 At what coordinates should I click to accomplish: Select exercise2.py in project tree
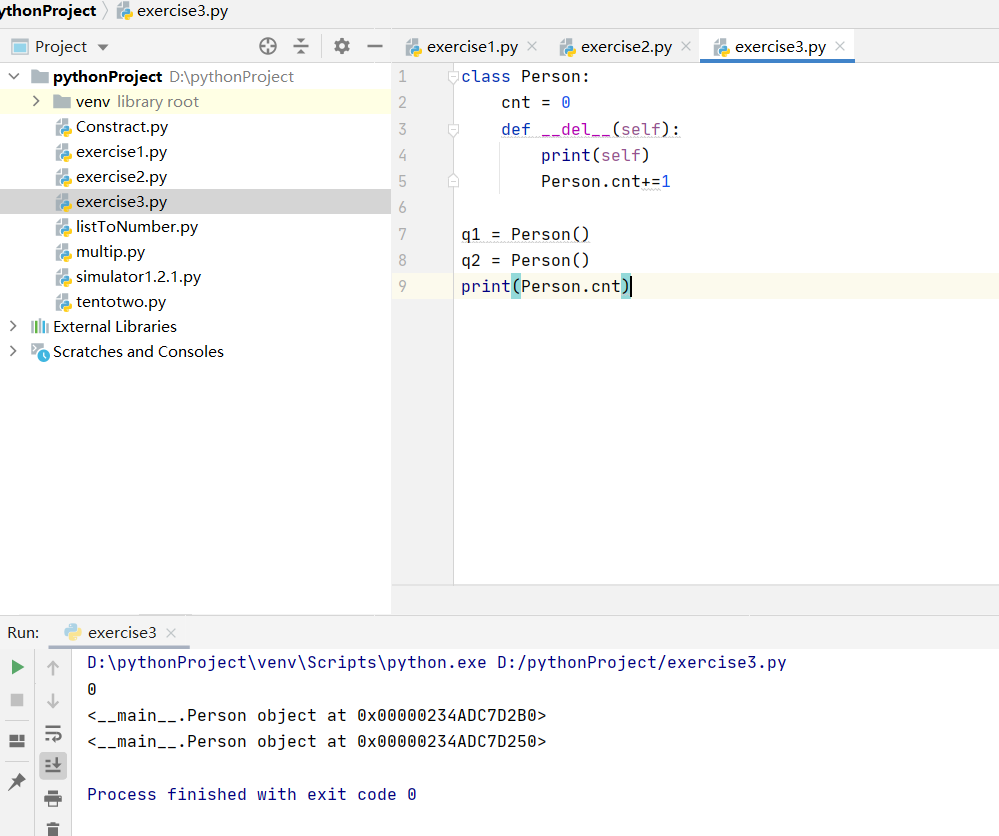pyautogui.click(x=121, y=177)
